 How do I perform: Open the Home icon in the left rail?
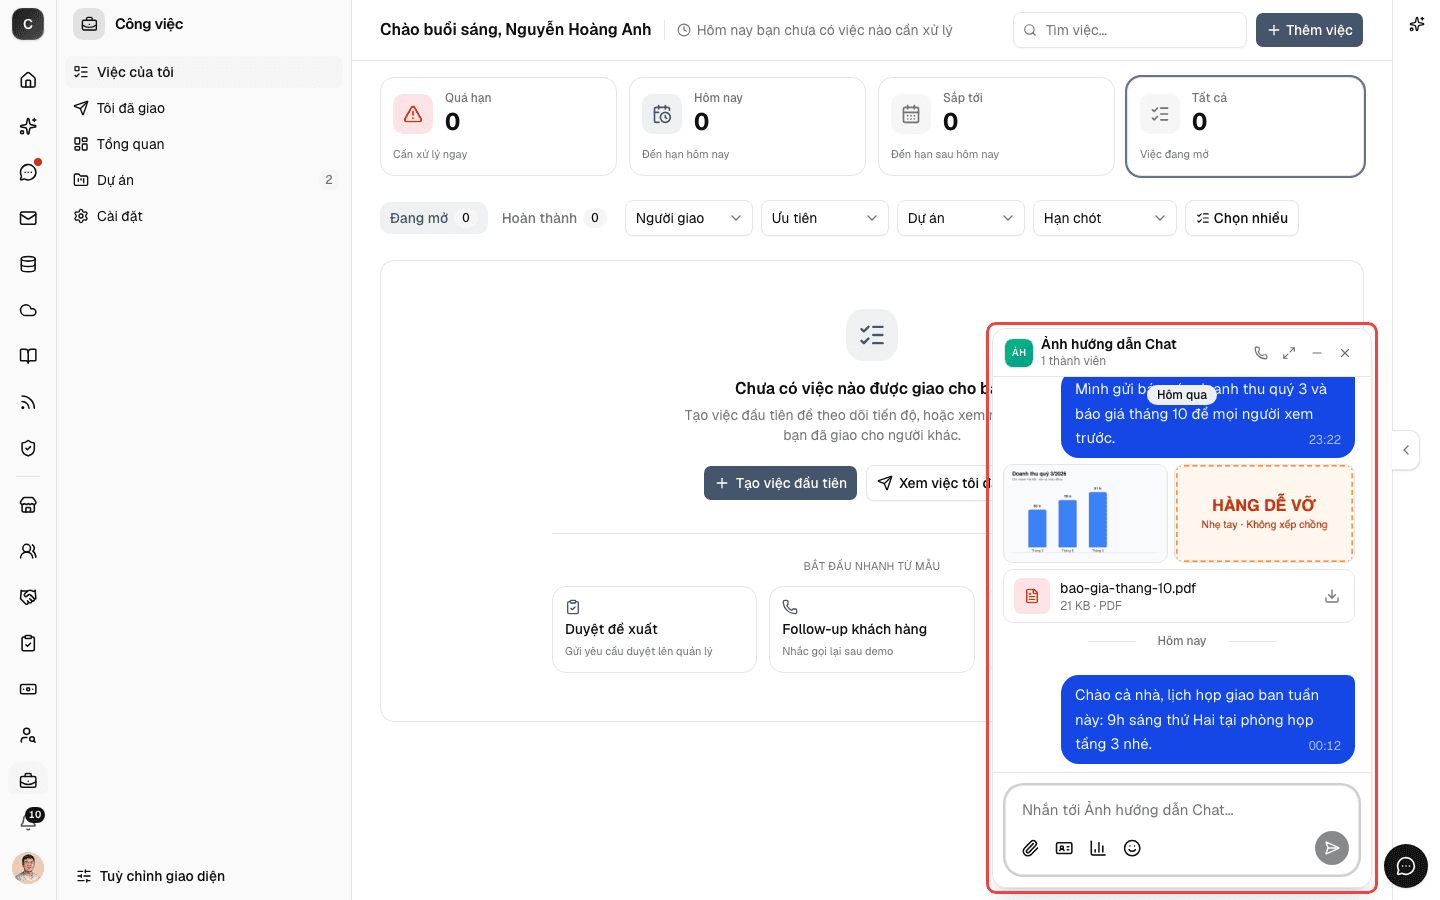28,80
